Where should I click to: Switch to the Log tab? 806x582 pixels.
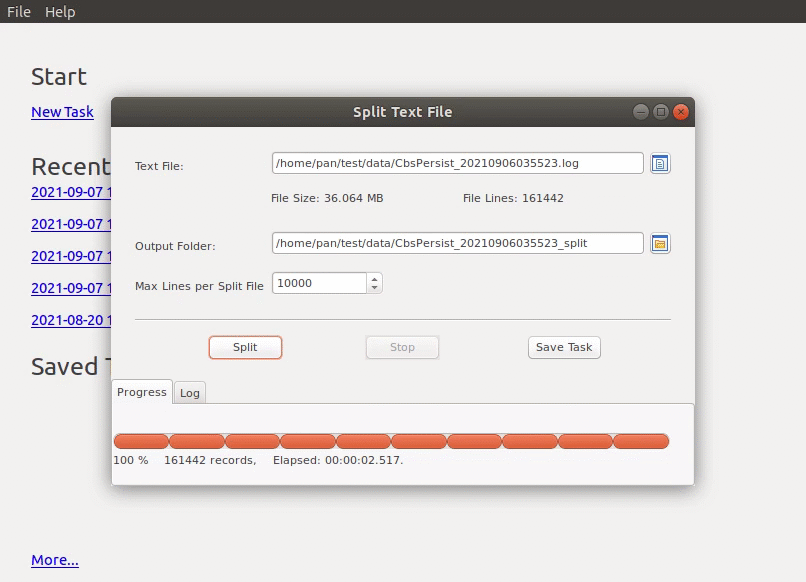[190, 393]
